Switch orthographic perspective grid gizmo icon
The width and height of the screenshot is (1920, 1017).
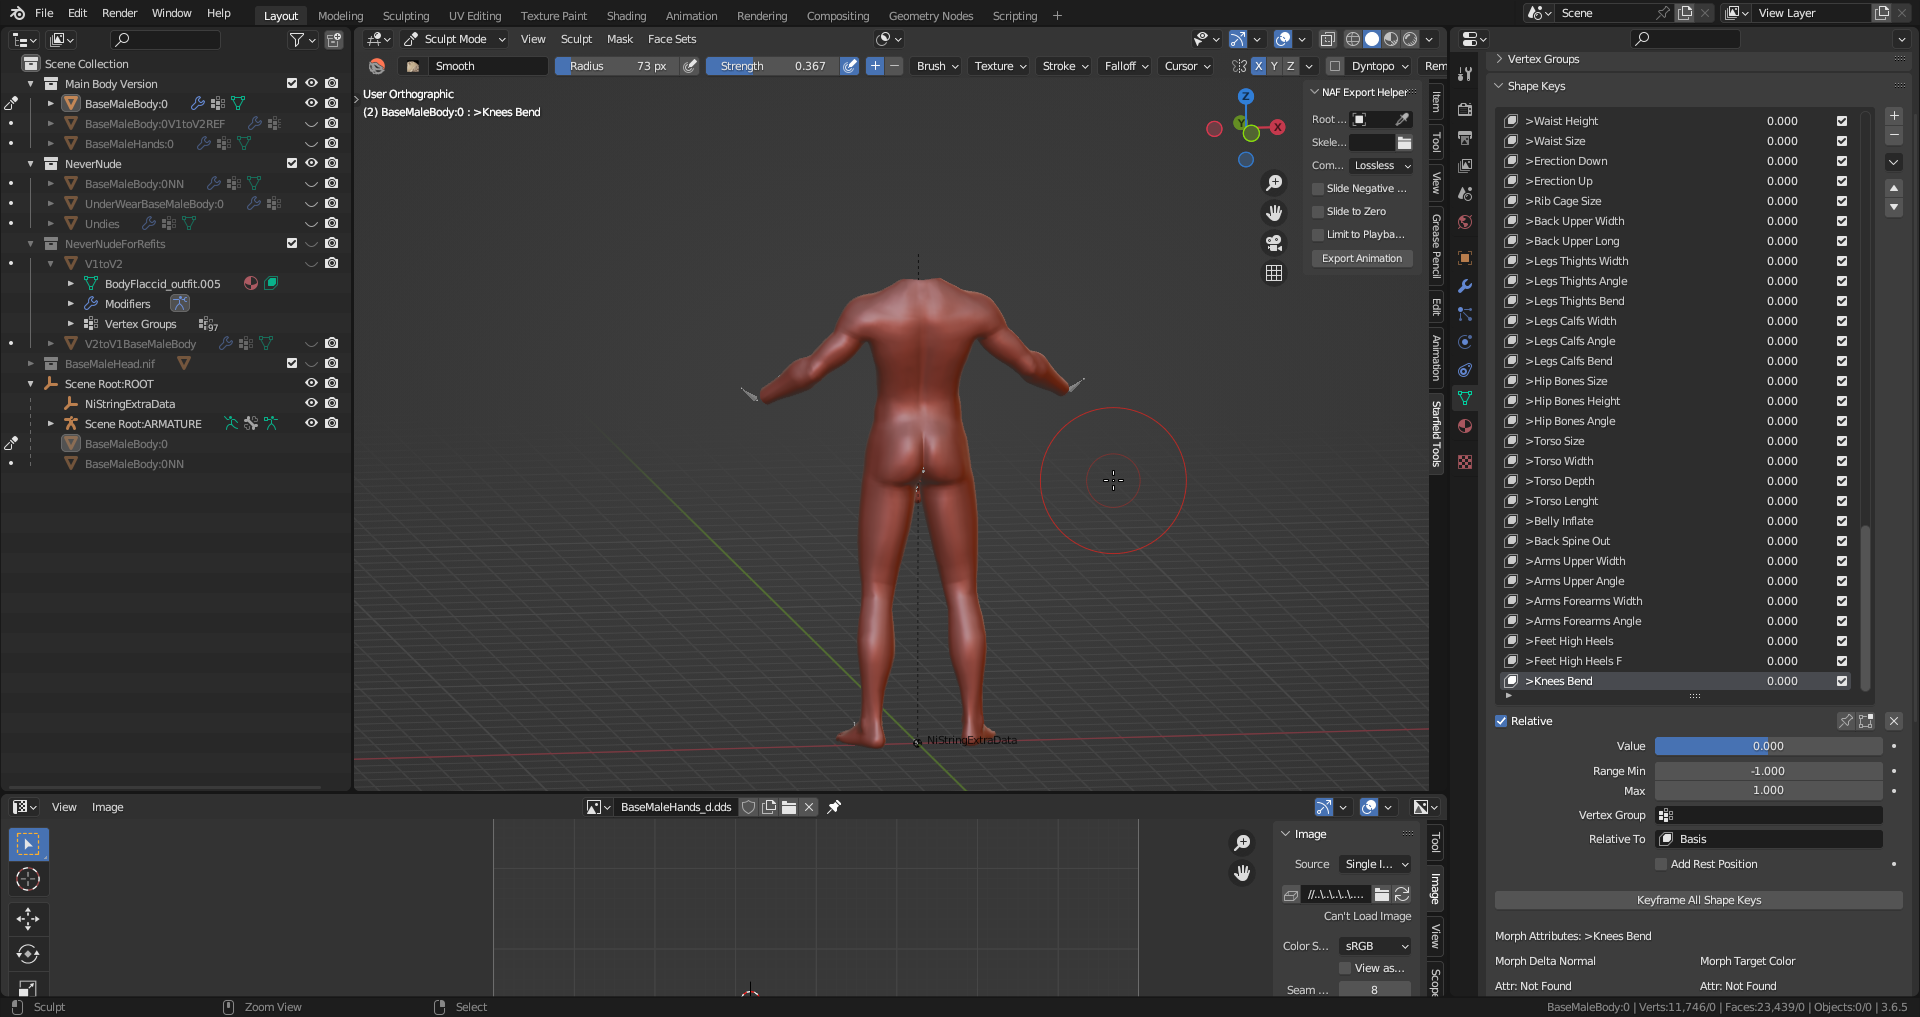(1274, 273)
